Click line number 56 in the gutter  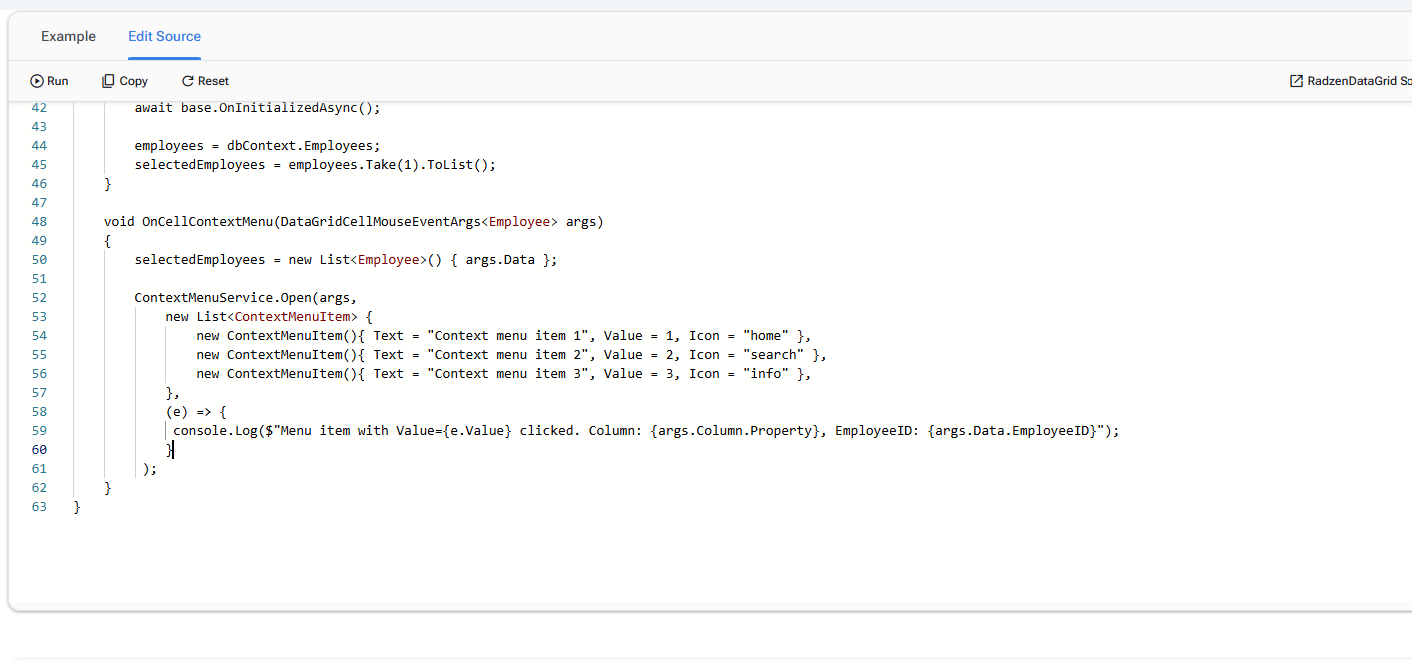(x=39, y=374)
